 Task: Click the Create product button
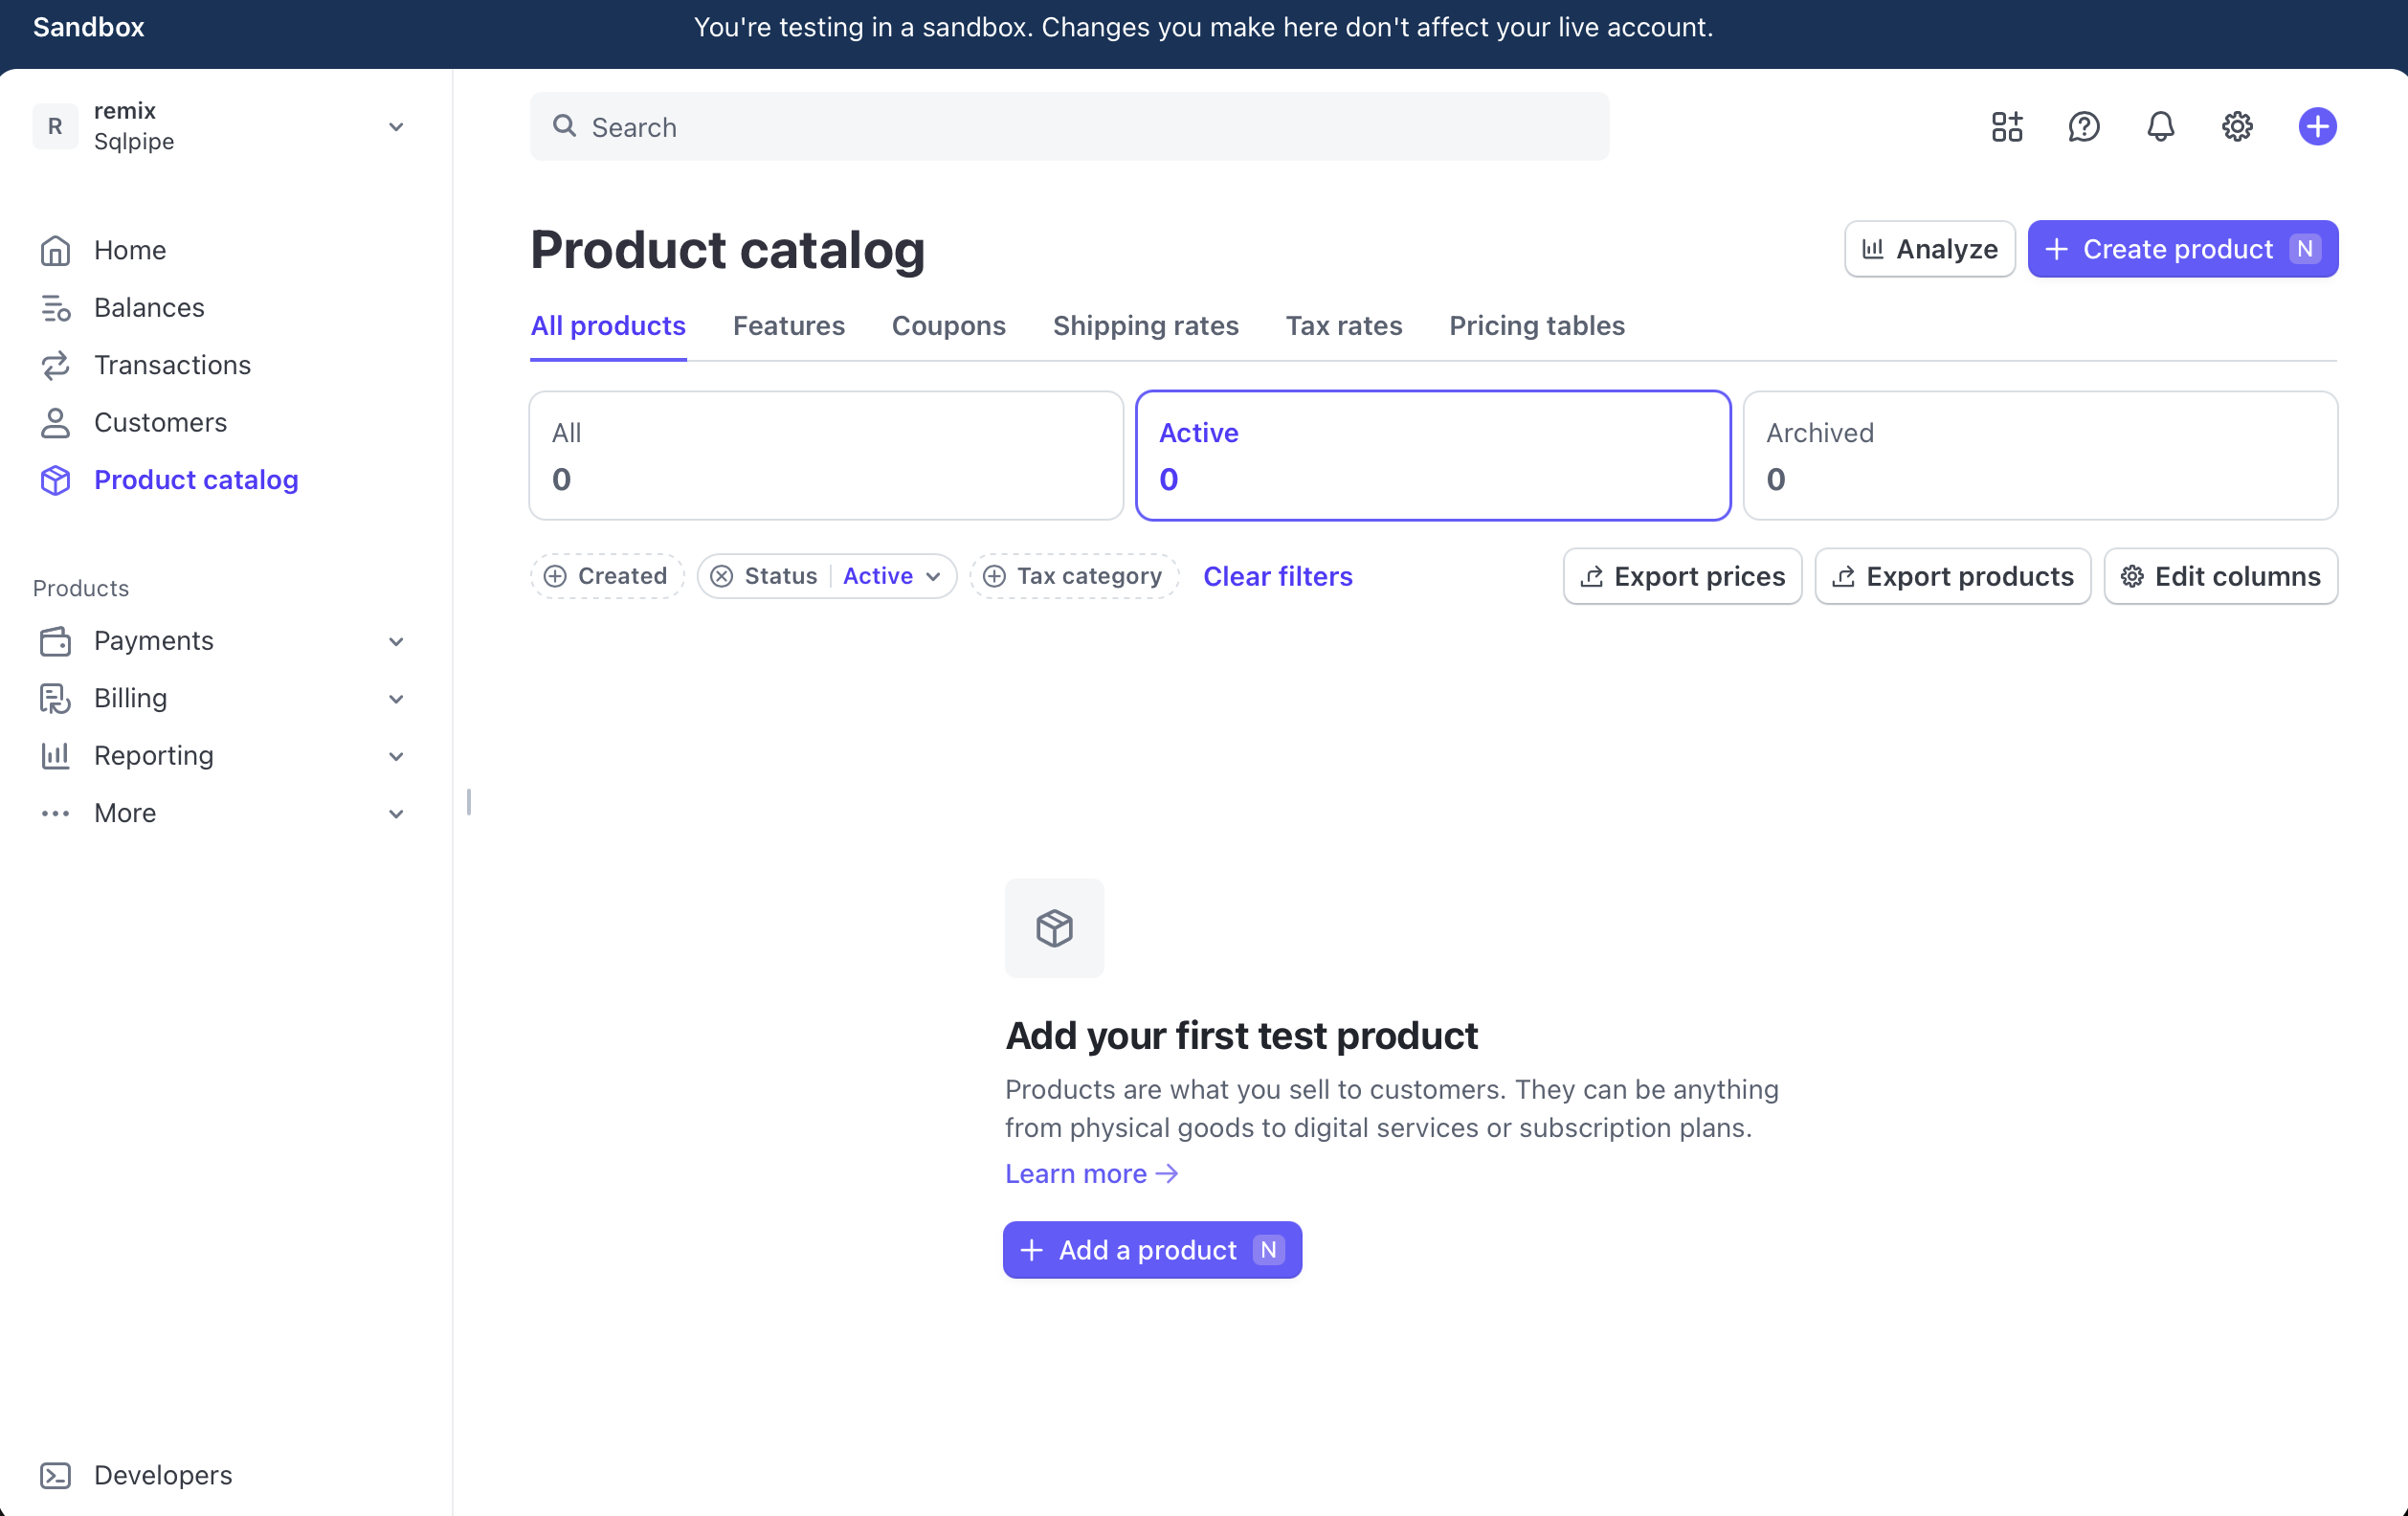(2182, 249)
